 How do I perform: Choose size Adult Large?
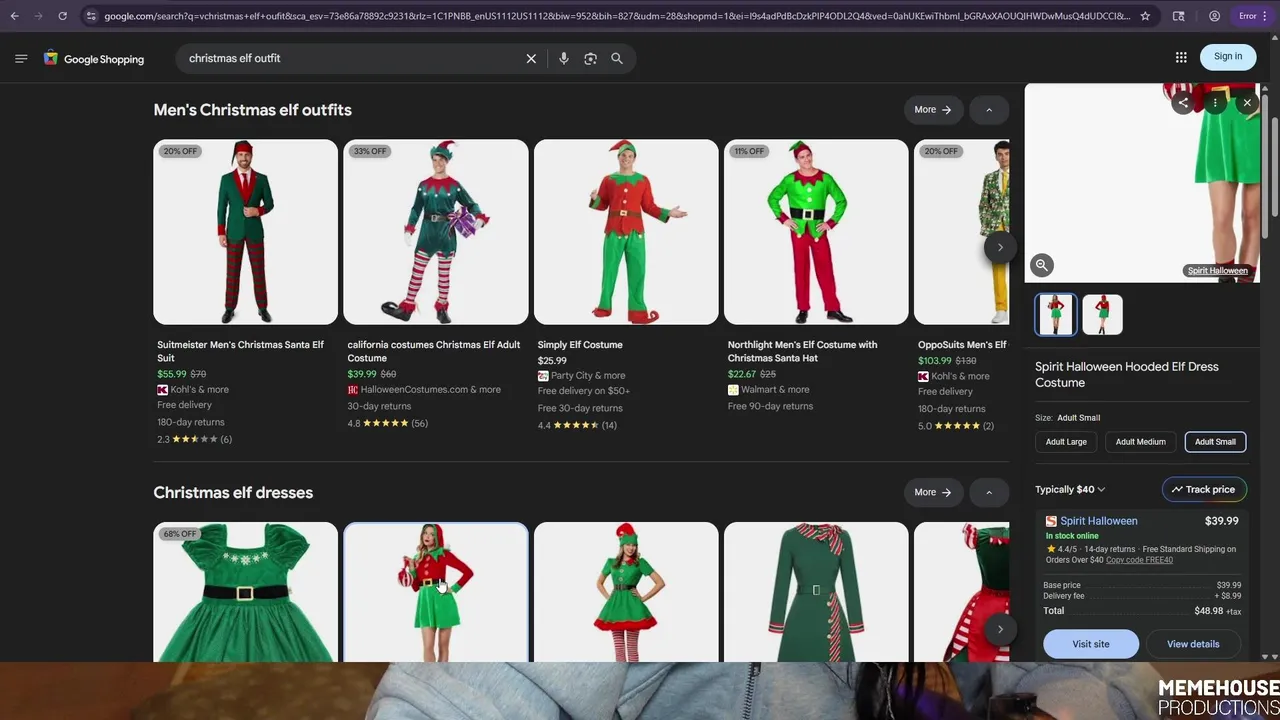pyautogui.click(x=1066, y=442)
